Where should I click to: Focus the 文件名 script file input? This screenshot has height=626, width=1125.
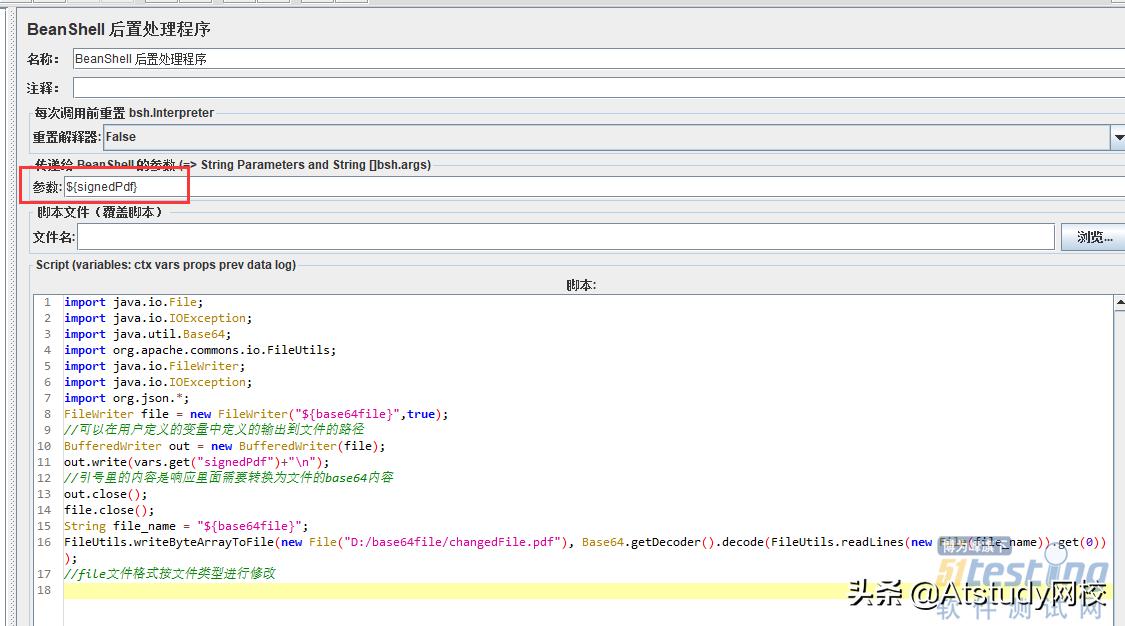click(565, 237)
